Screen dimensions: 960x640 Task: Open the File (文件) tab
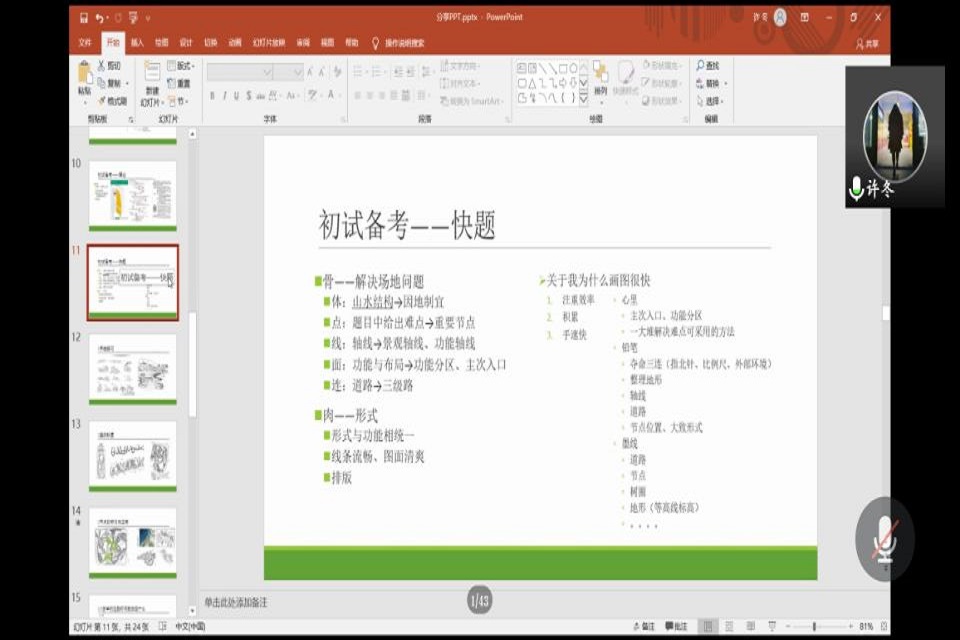tap(85, 43)
